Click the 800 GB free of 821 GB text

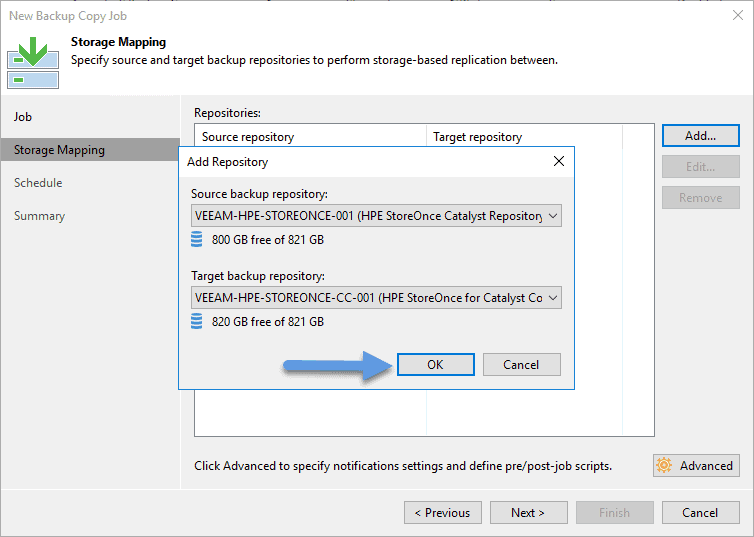[268, 239]
